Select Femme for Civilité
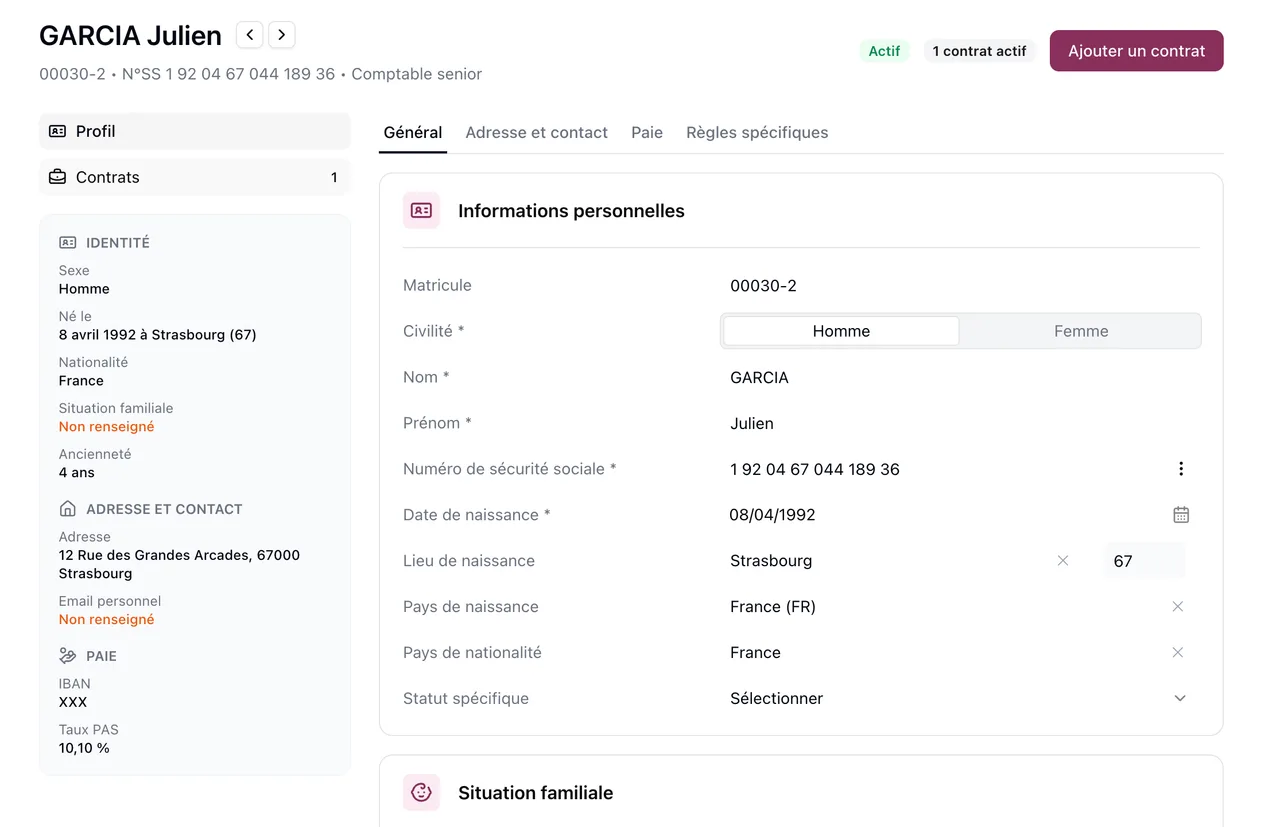Screen dimensions: 1280x827 [x=1081, y=331]
